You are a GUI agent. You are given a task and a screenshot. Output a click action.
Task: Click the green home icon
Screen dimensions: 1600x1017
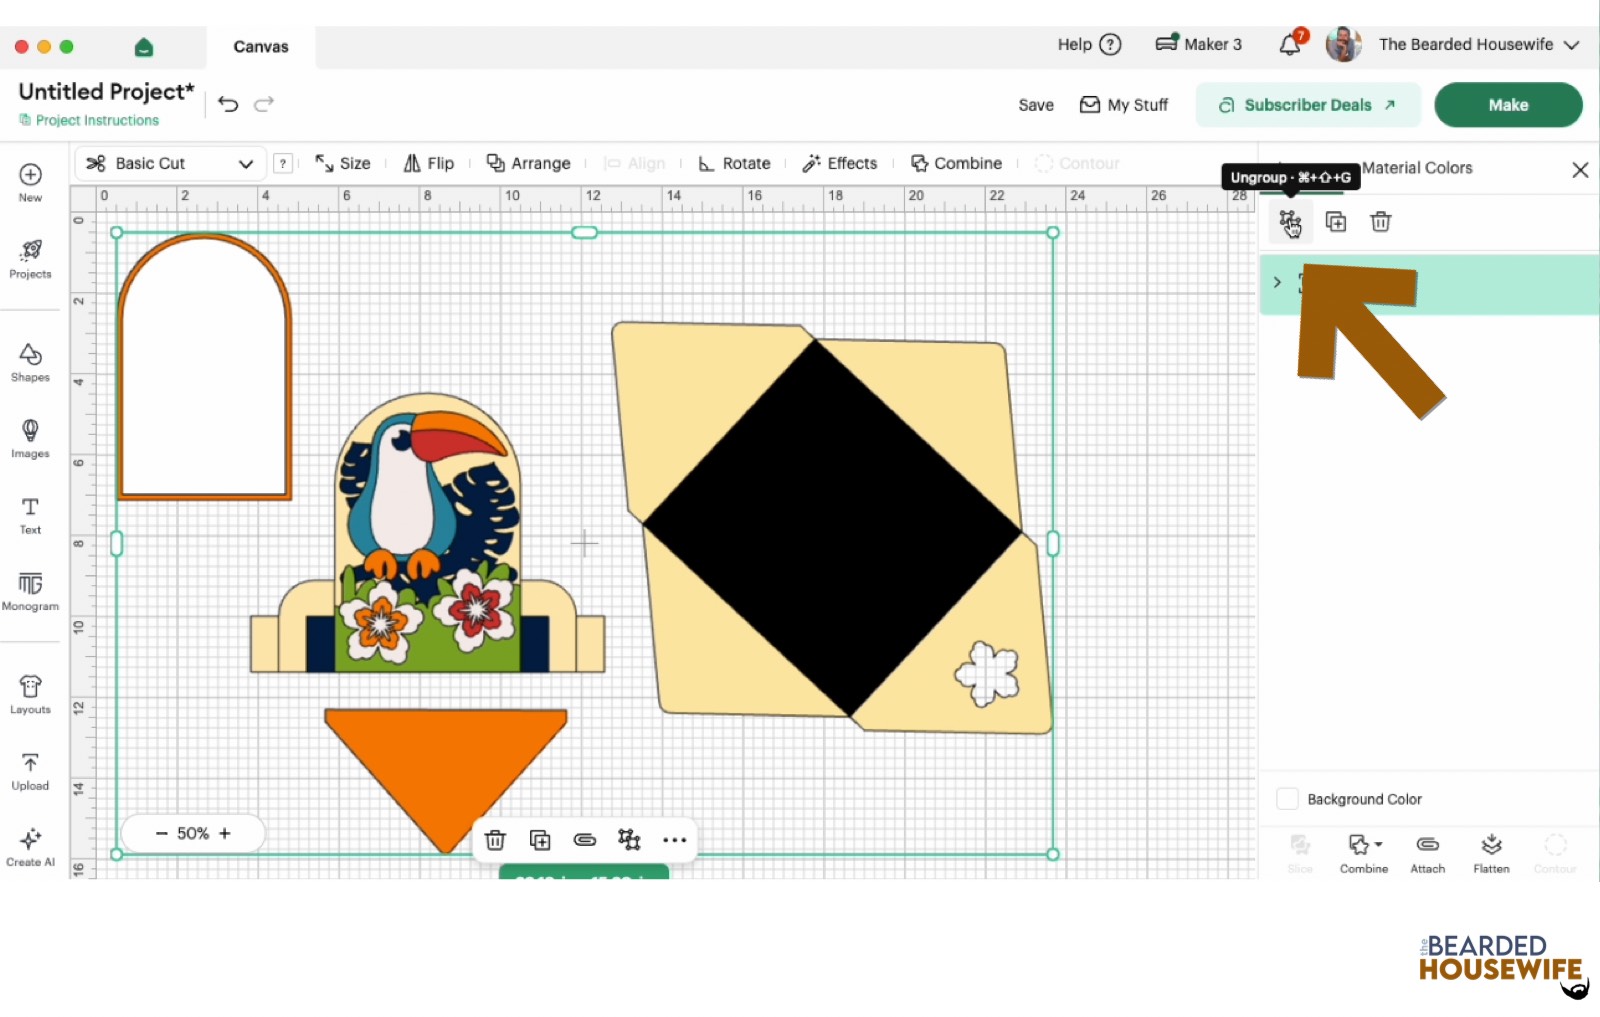(x=144, y=47)
